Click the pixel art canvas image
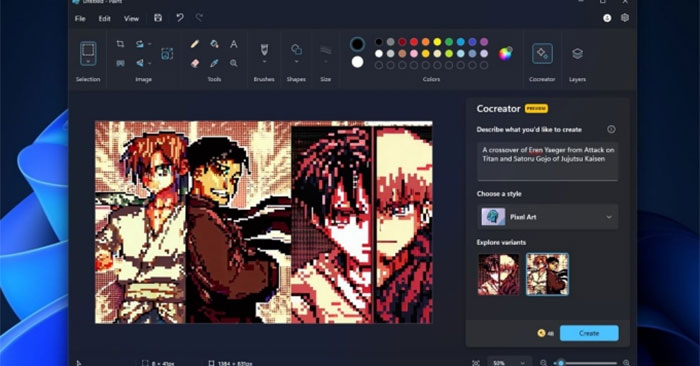 [x=263, y=222]
